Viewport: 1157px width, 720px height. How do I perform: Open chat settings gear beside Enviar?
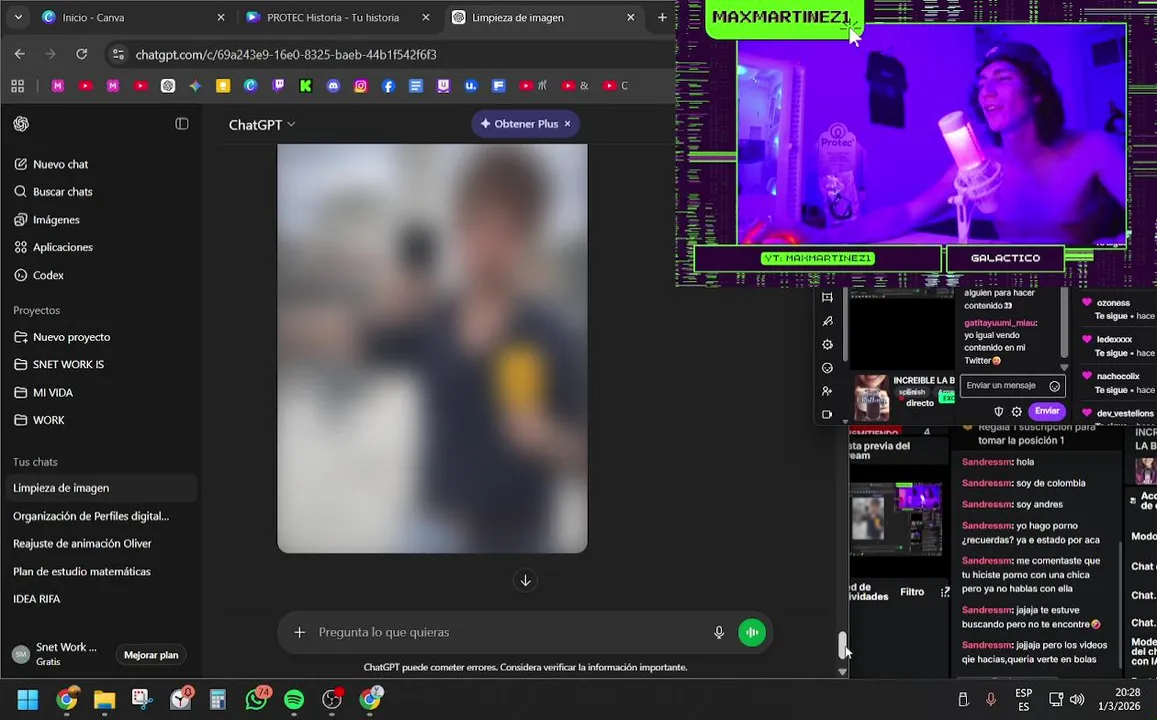(x=1017, y=412)
